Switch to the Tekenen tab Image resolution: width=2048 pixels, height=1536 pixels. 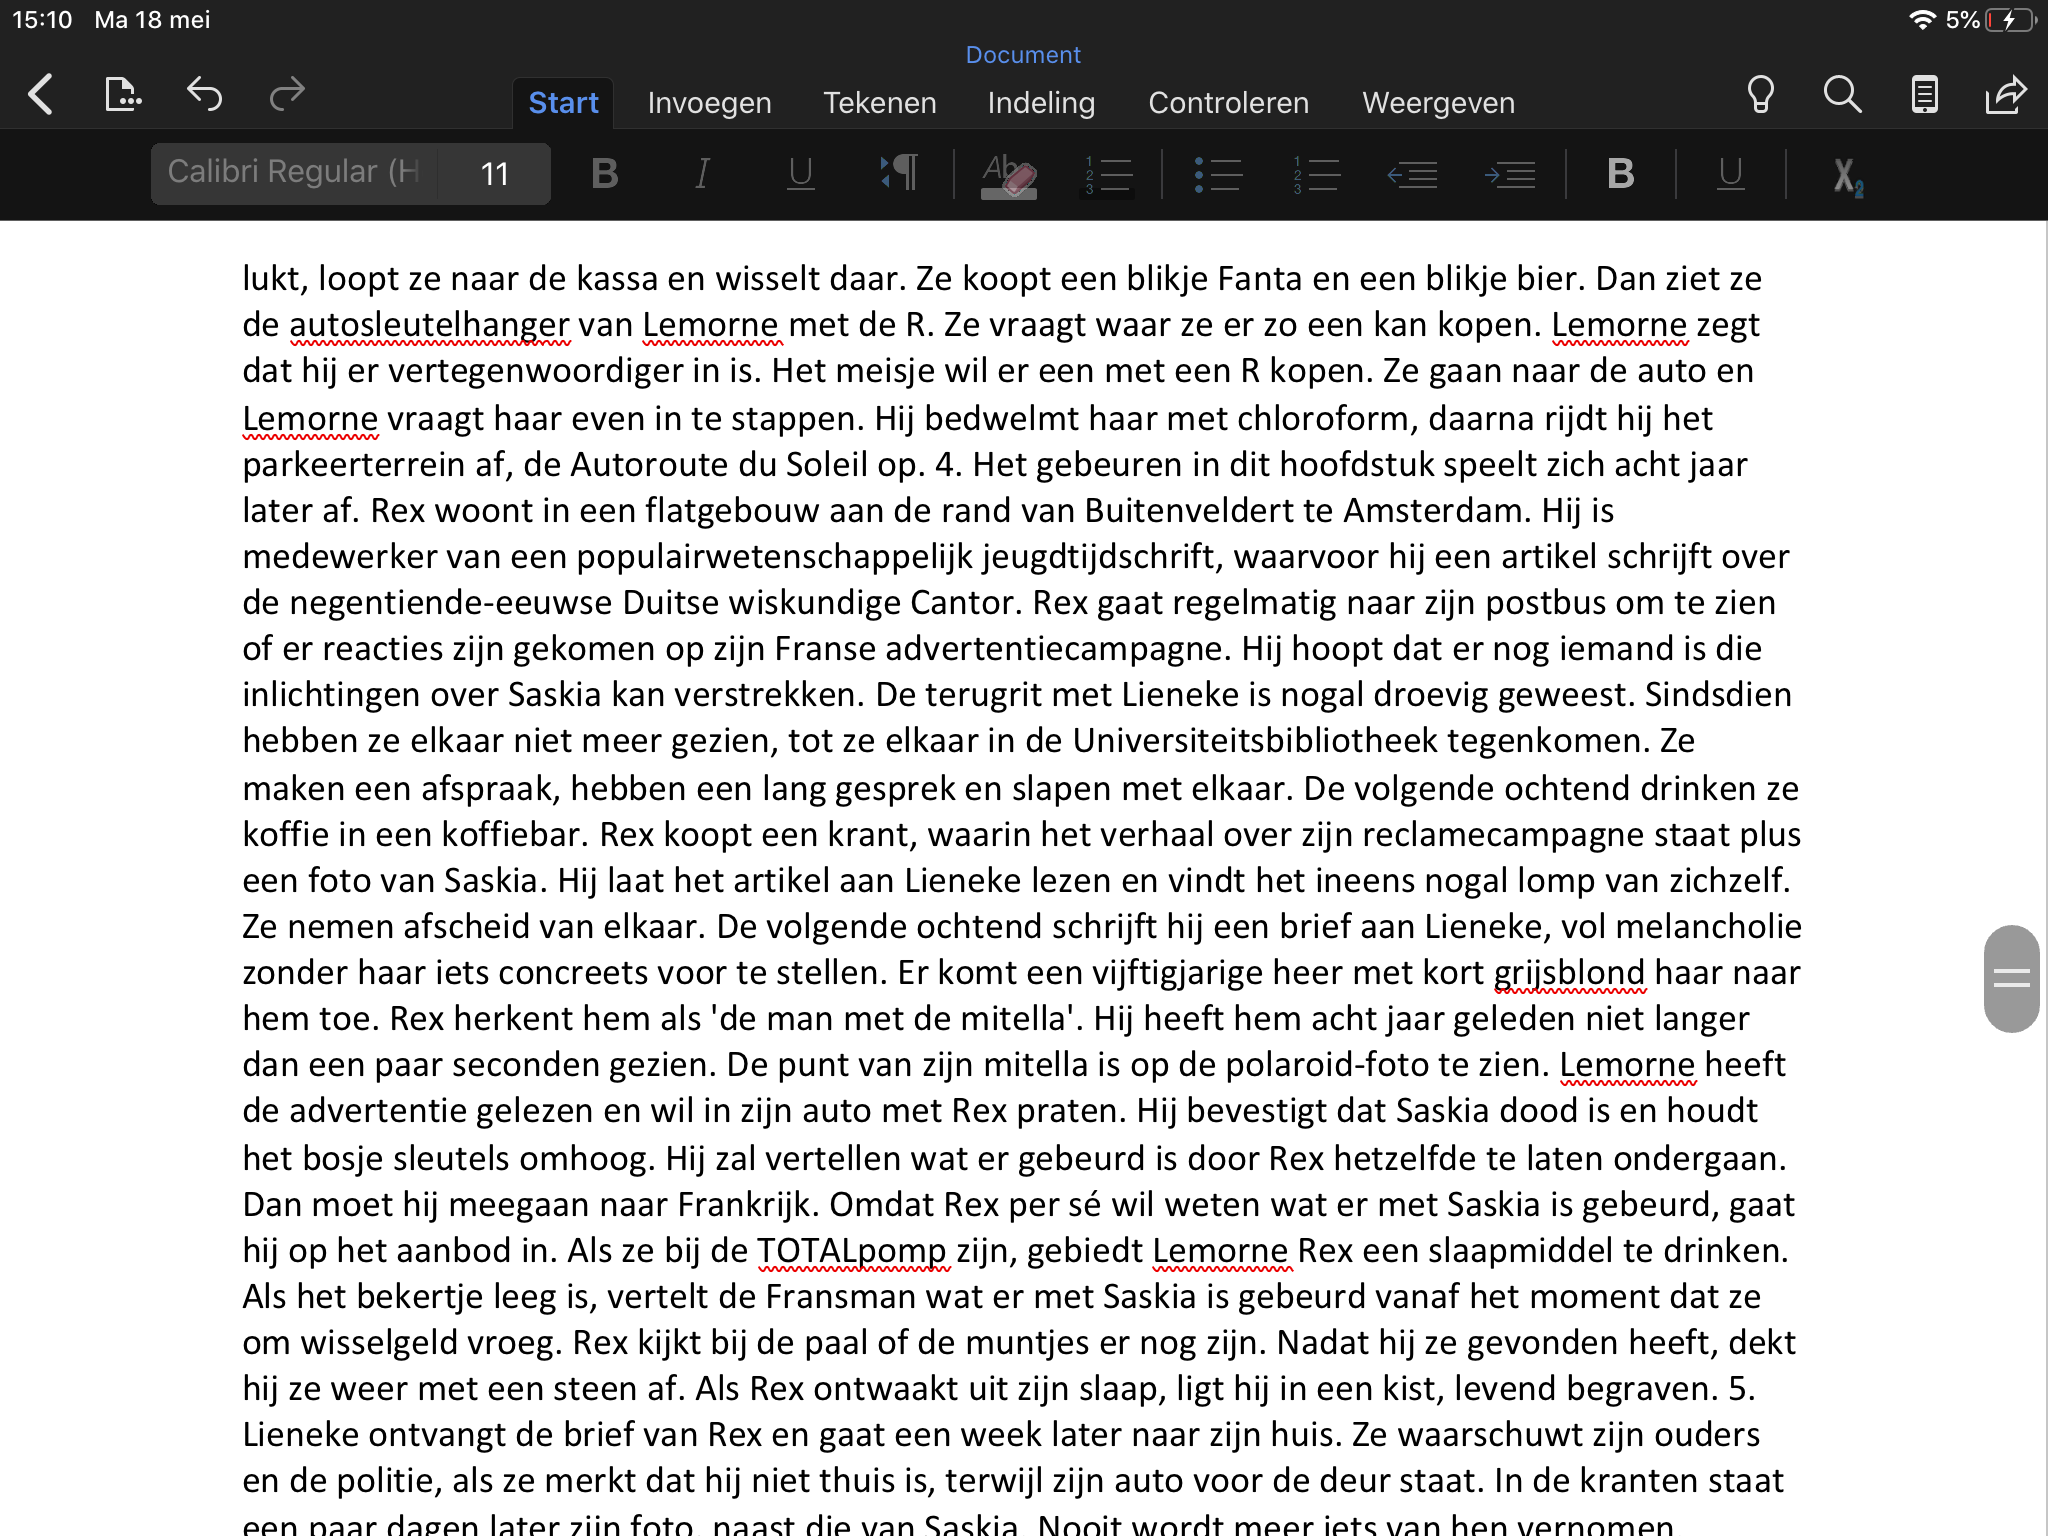click(880, 103)
